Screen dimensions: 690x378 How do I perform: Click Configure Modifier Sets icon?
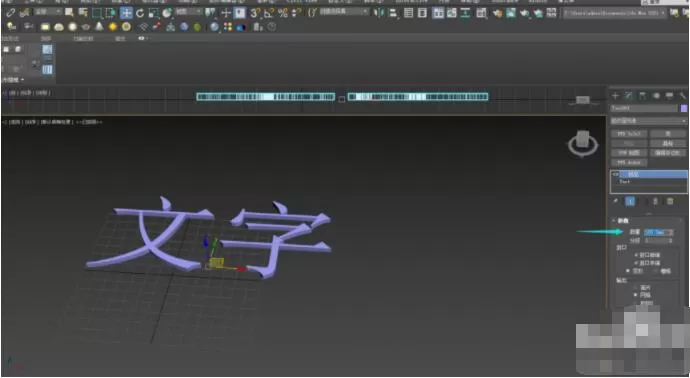670,201
